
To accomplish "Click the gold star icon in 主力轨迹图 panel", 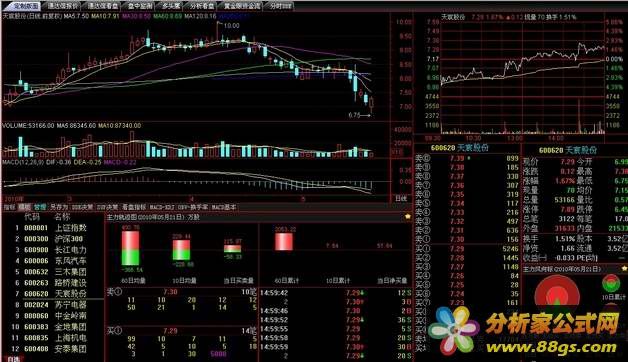I will point(408,217).
